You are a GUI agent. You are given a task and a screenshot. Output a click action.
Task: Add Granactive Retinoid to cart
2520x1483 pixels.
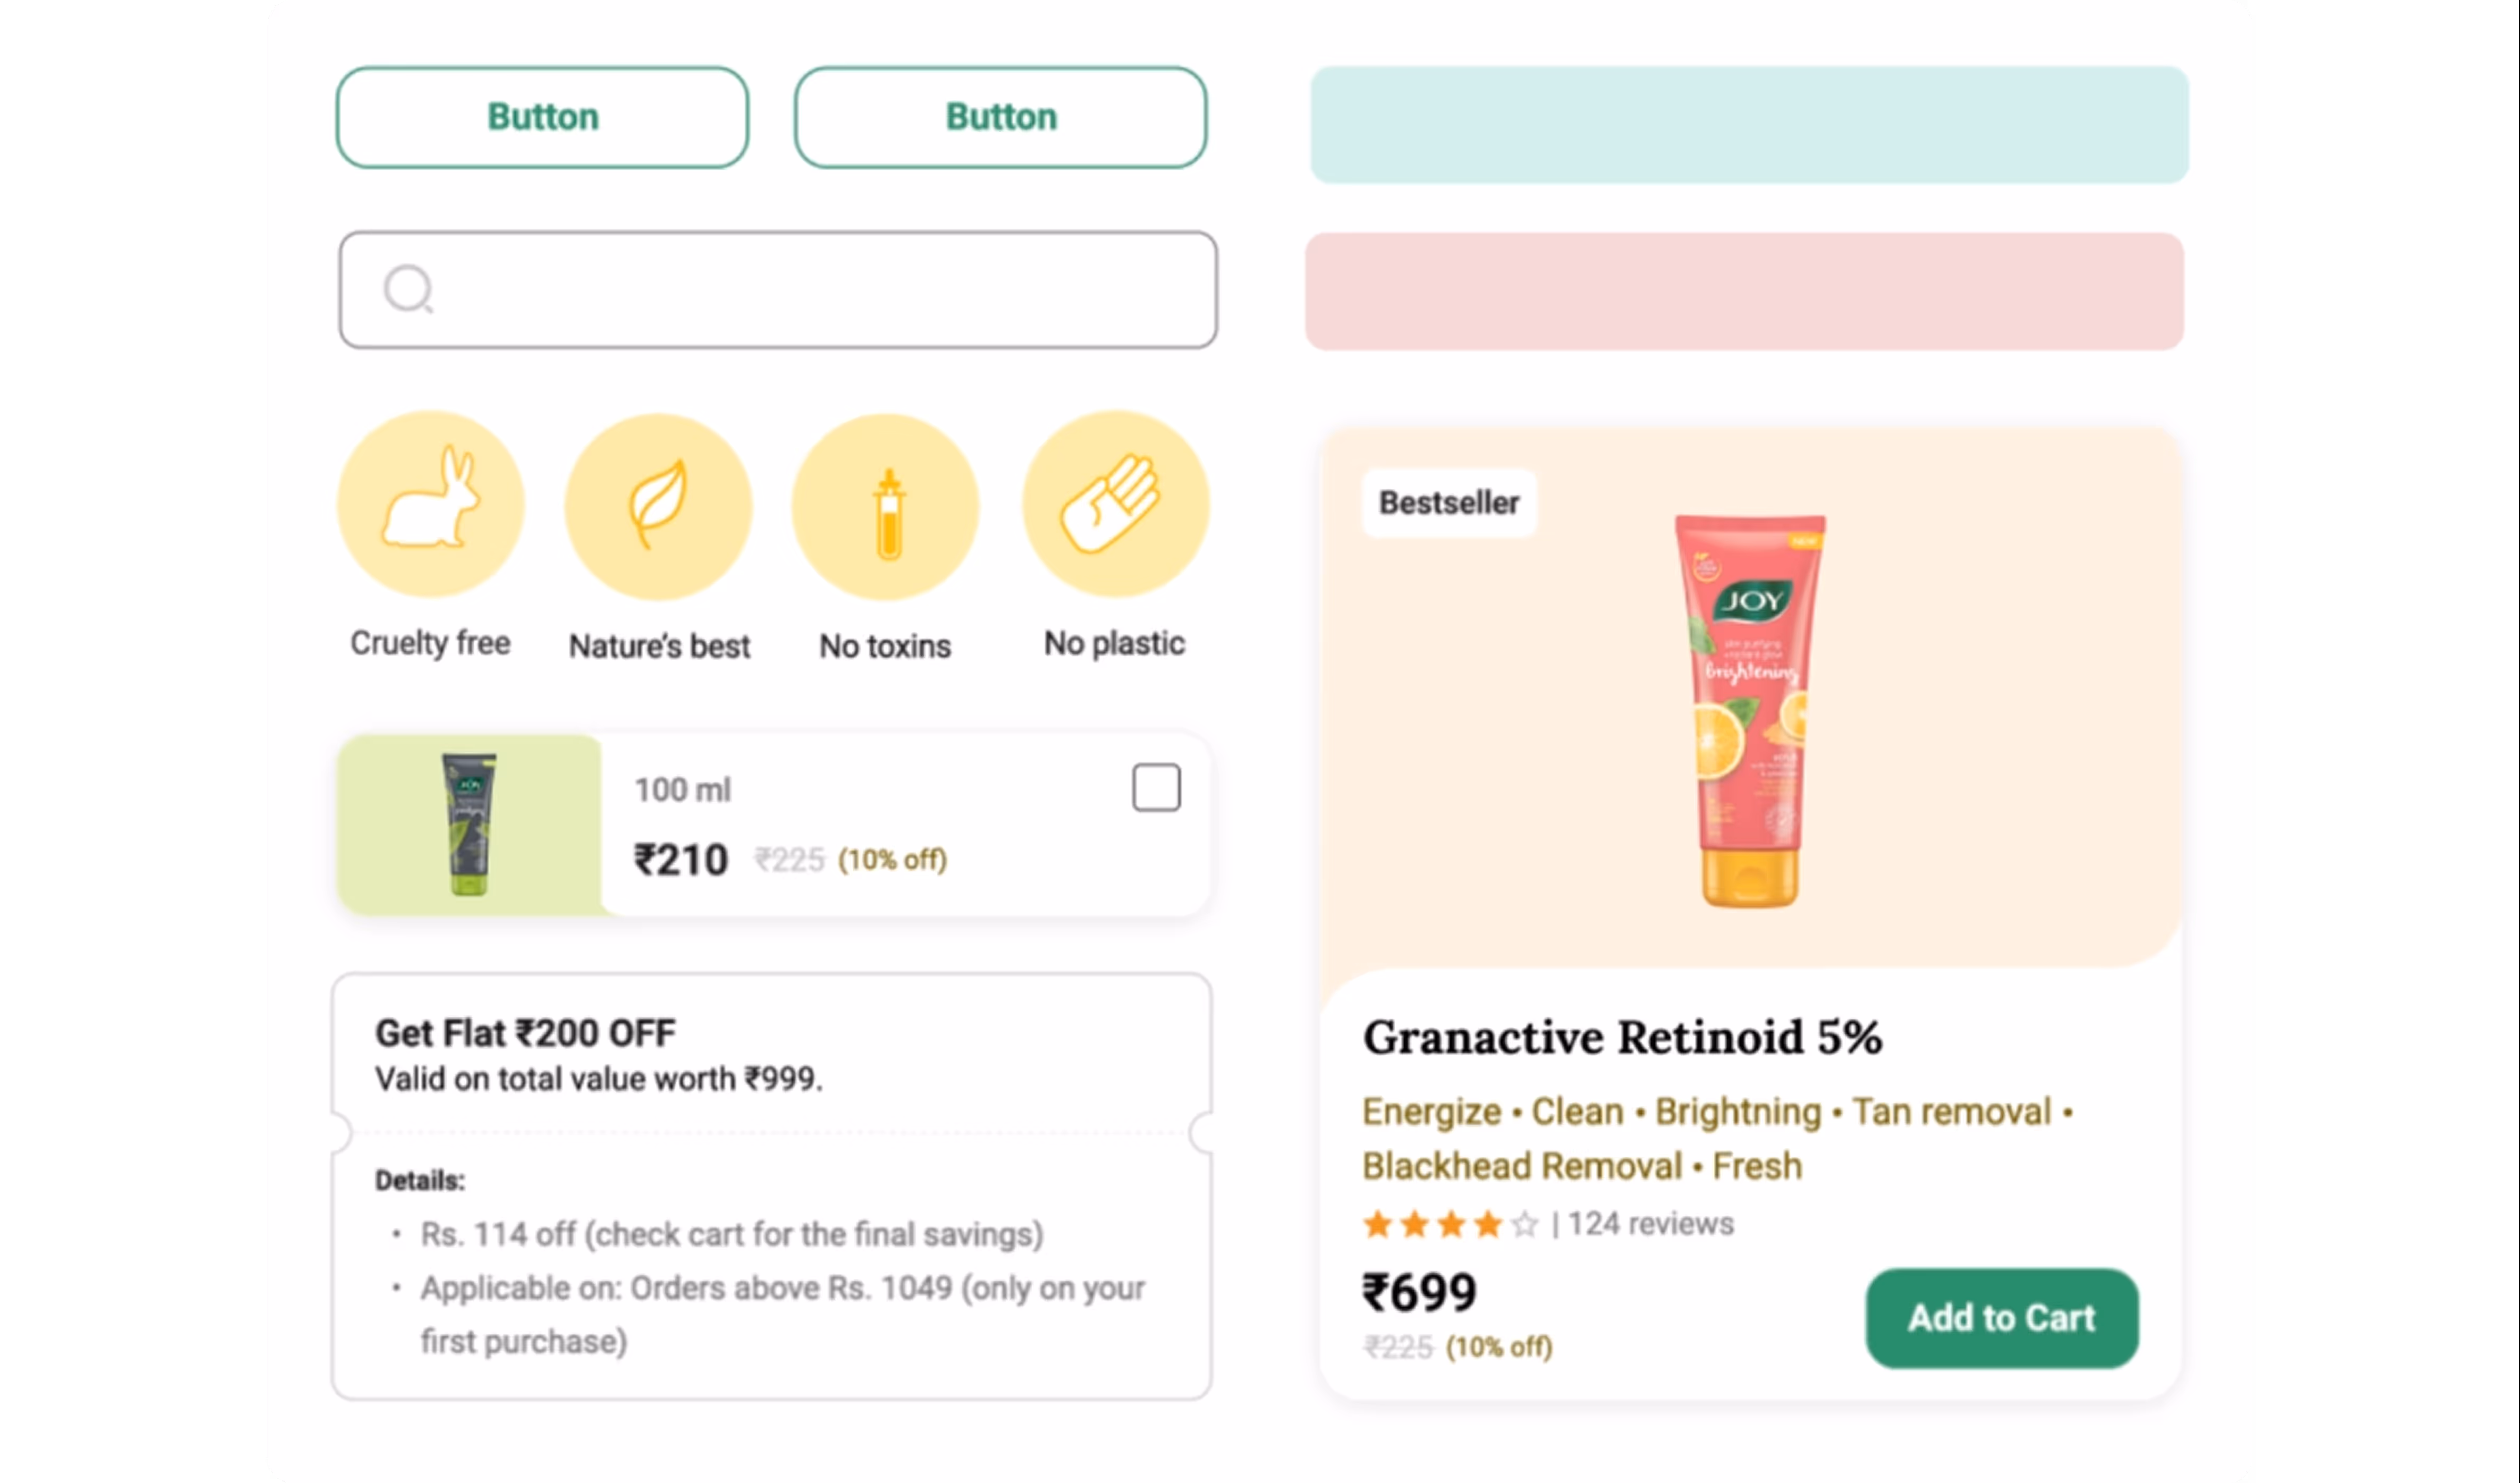[x=2001, y=1318]
